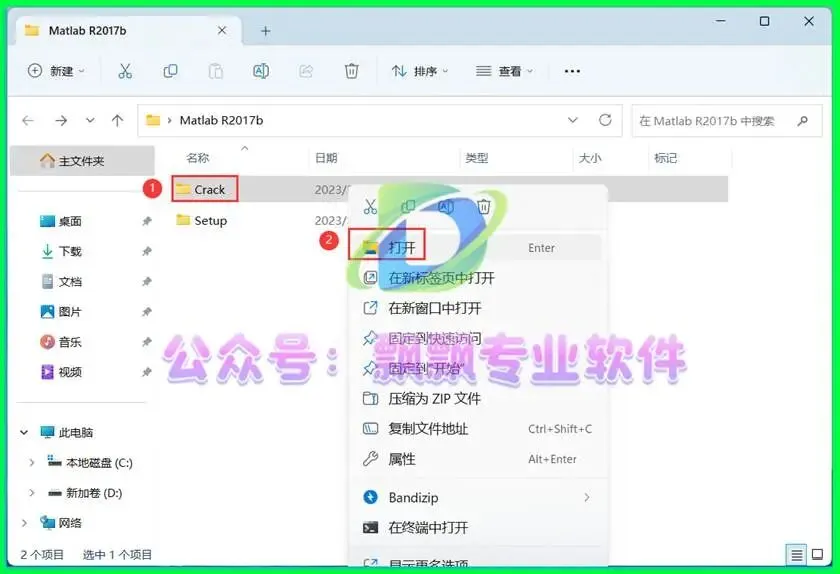Click the Share icon in the toolbar
Image resolution: width=840 pixels, height=574 pixels.
(x=306, y=71)
